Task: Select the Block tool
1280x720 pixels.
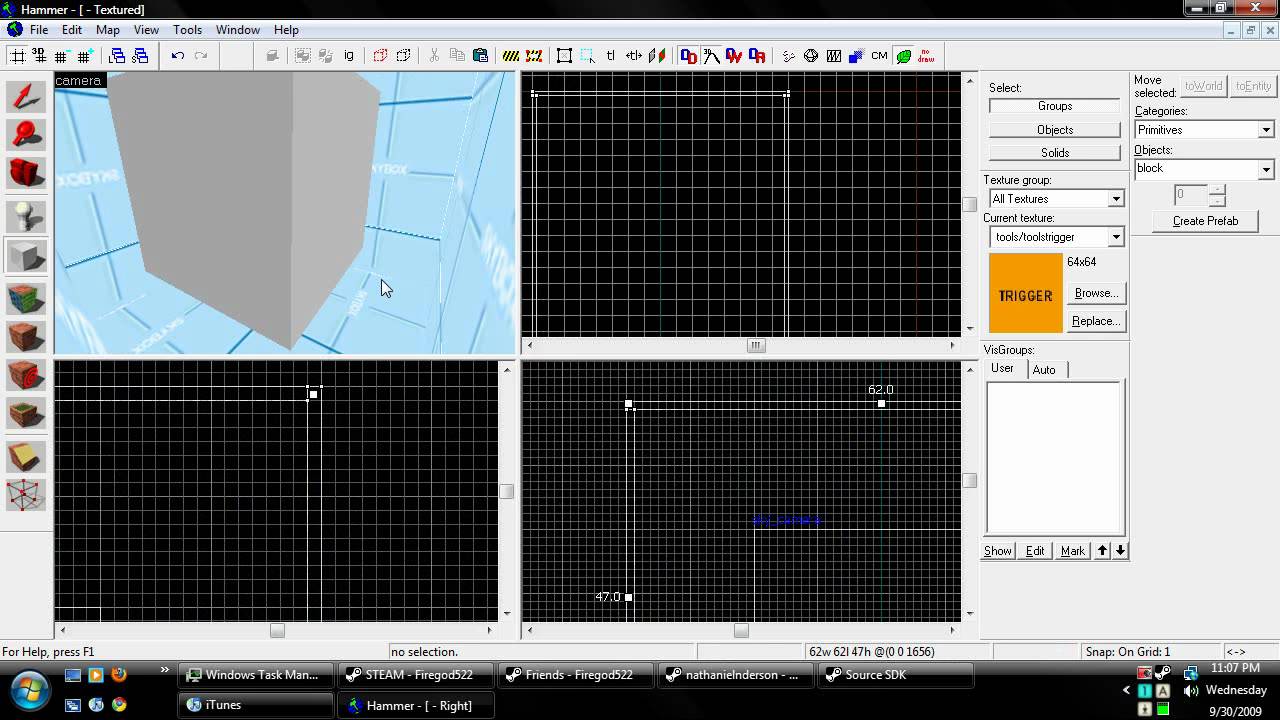Action: (27, 257)
